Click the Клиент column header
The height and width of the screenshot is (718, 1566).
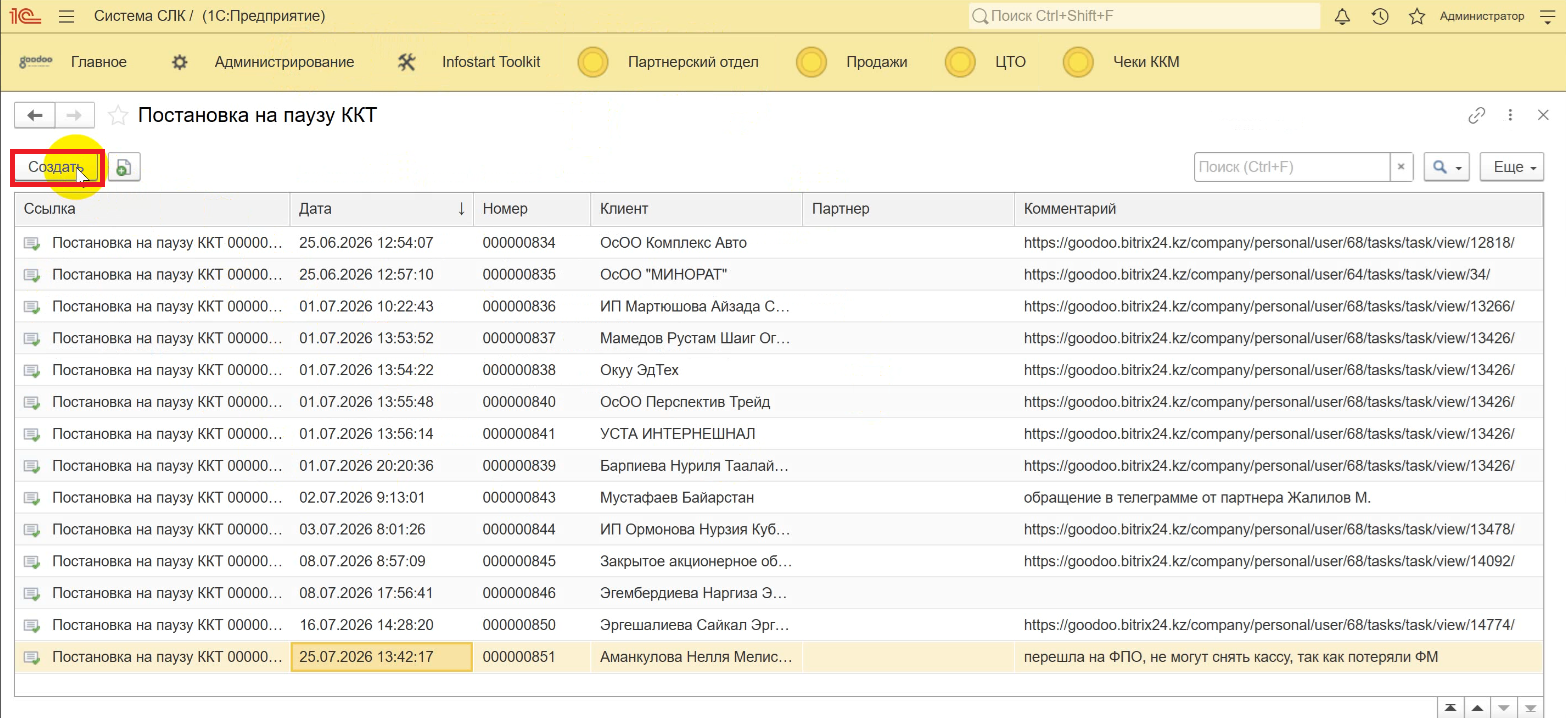click(697, 209)
